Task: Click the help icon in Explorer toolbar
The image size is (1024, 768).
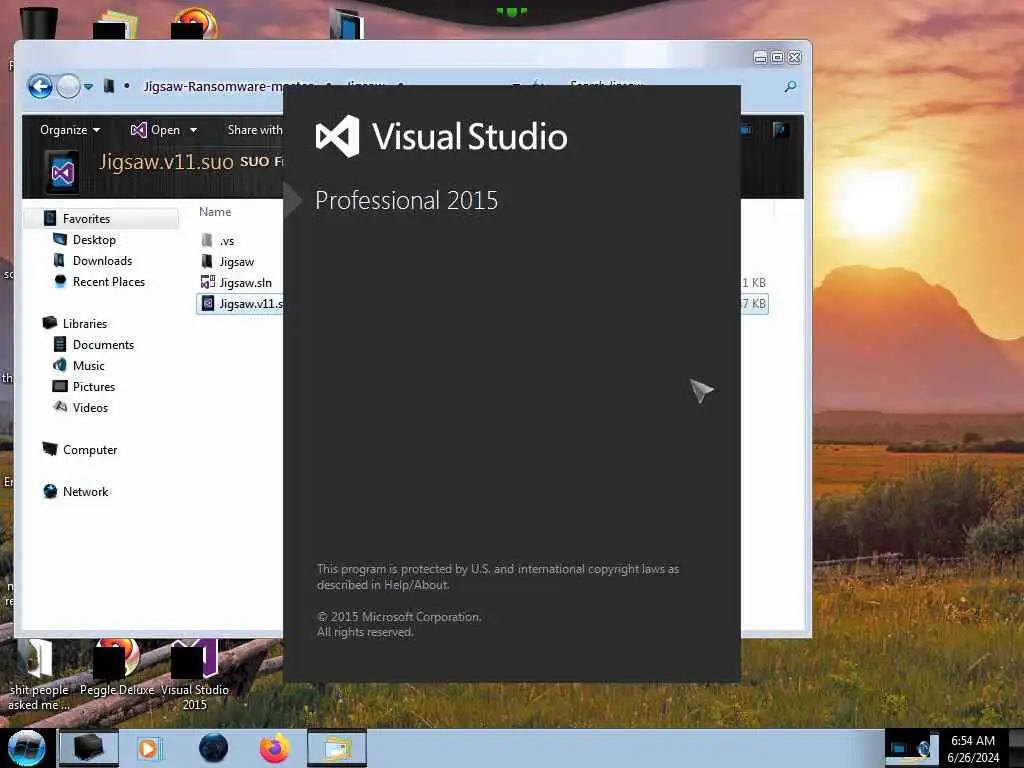Action: pyautogui.click(x=780, y=130)
